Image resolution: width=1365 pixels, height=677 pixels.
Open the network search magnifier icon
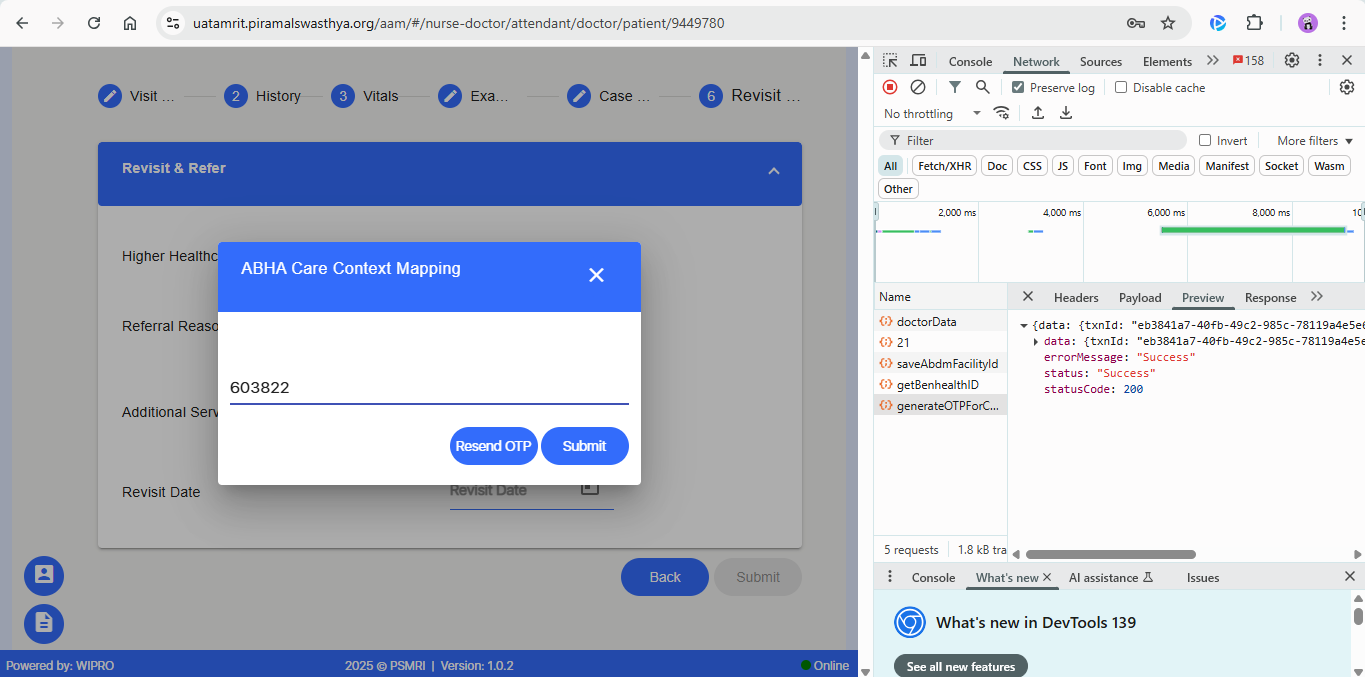click(983, 88)
